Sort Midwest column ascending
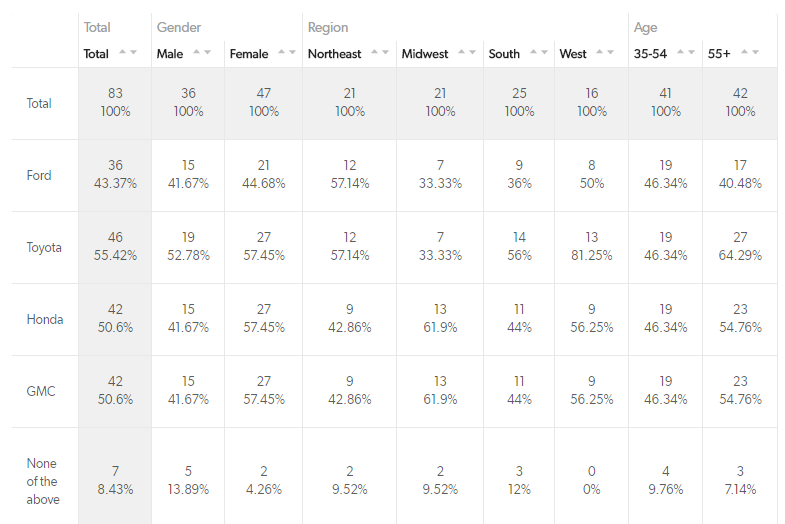This screenshot has height=524, width=785. [x=461, y=52]
